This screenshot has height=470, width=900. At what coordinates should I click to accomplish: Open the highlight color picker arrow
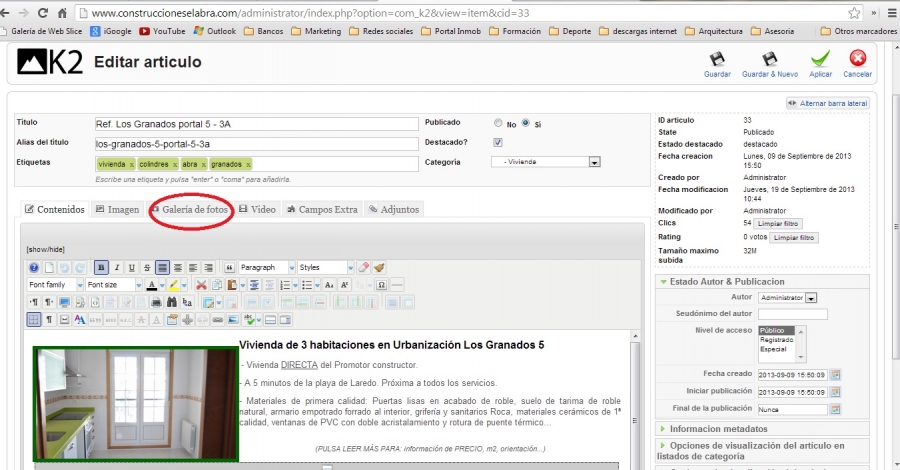[184, 285]
